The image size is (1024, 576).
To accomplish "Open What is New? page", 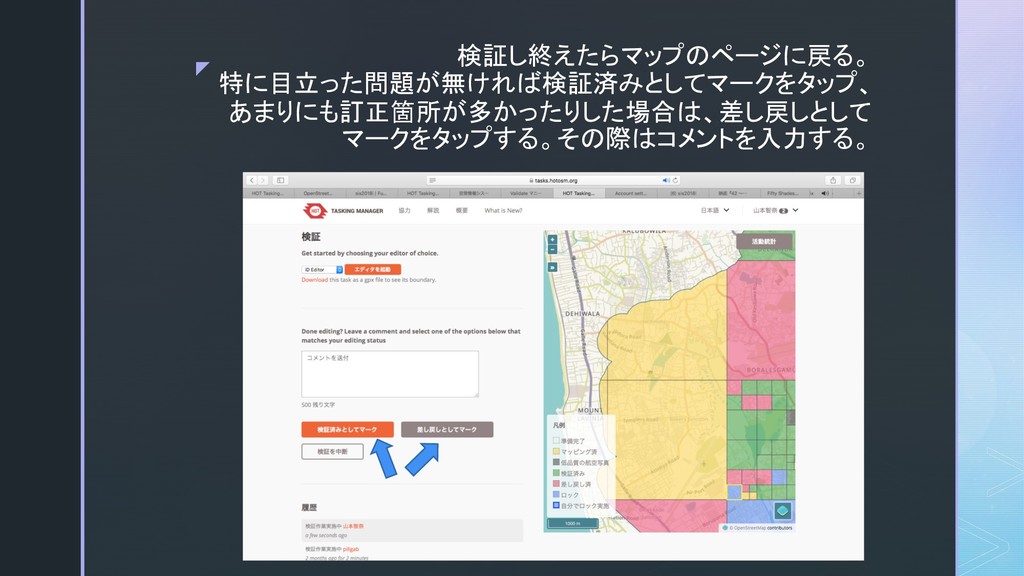I will point(503,210).
